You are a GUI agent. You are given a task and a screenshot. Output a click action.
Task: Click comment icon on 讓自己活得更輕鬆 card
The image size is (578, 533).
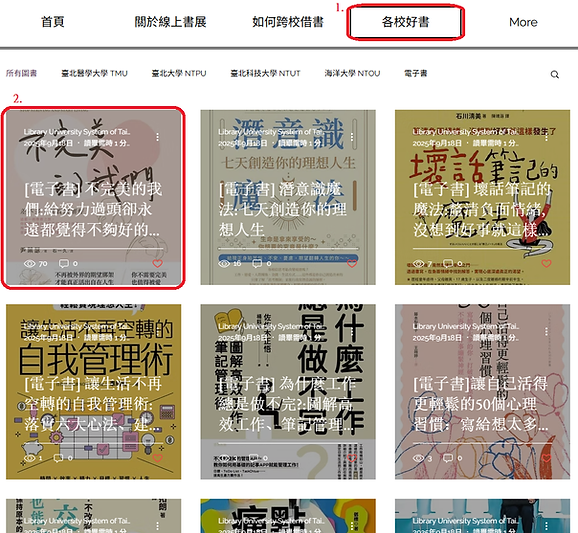(448, 458)
